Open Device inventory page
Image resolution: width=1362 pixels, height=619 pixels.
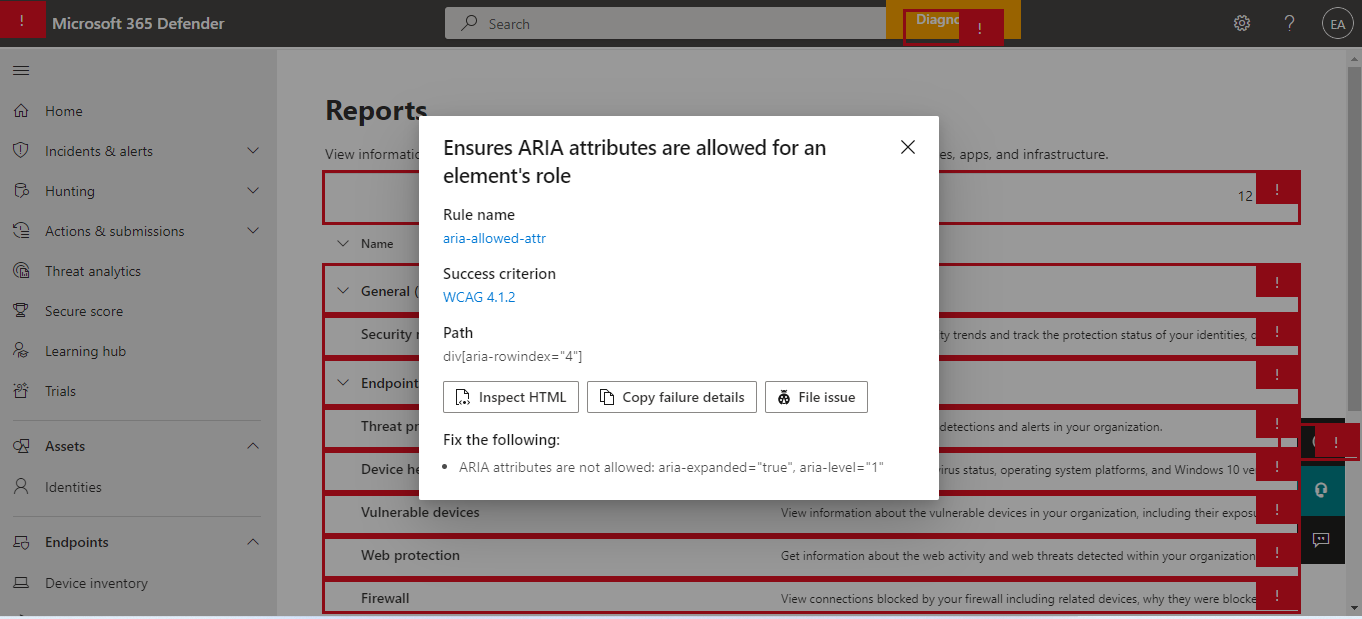pos(96,583)
